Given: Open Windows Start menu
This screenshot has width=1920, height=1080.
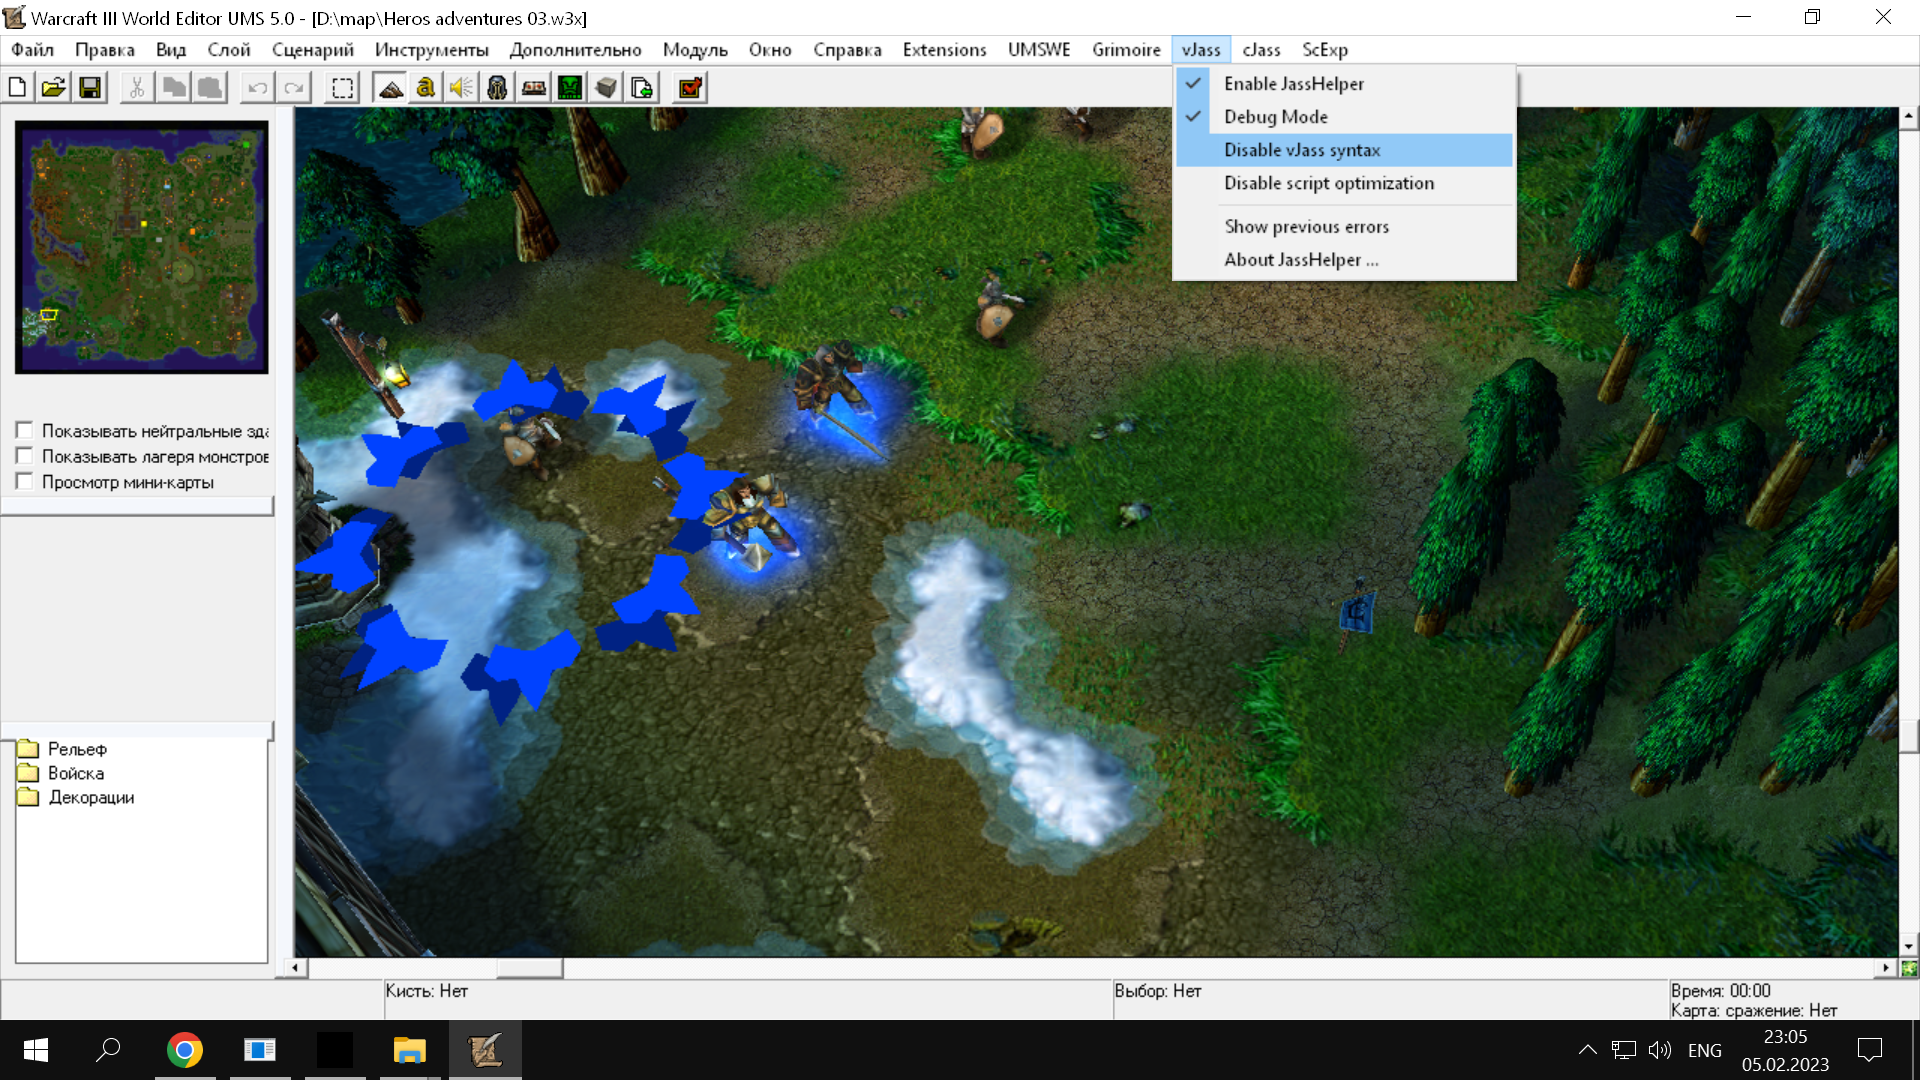Looking at the screenshot, I should tap(36, 1050).
